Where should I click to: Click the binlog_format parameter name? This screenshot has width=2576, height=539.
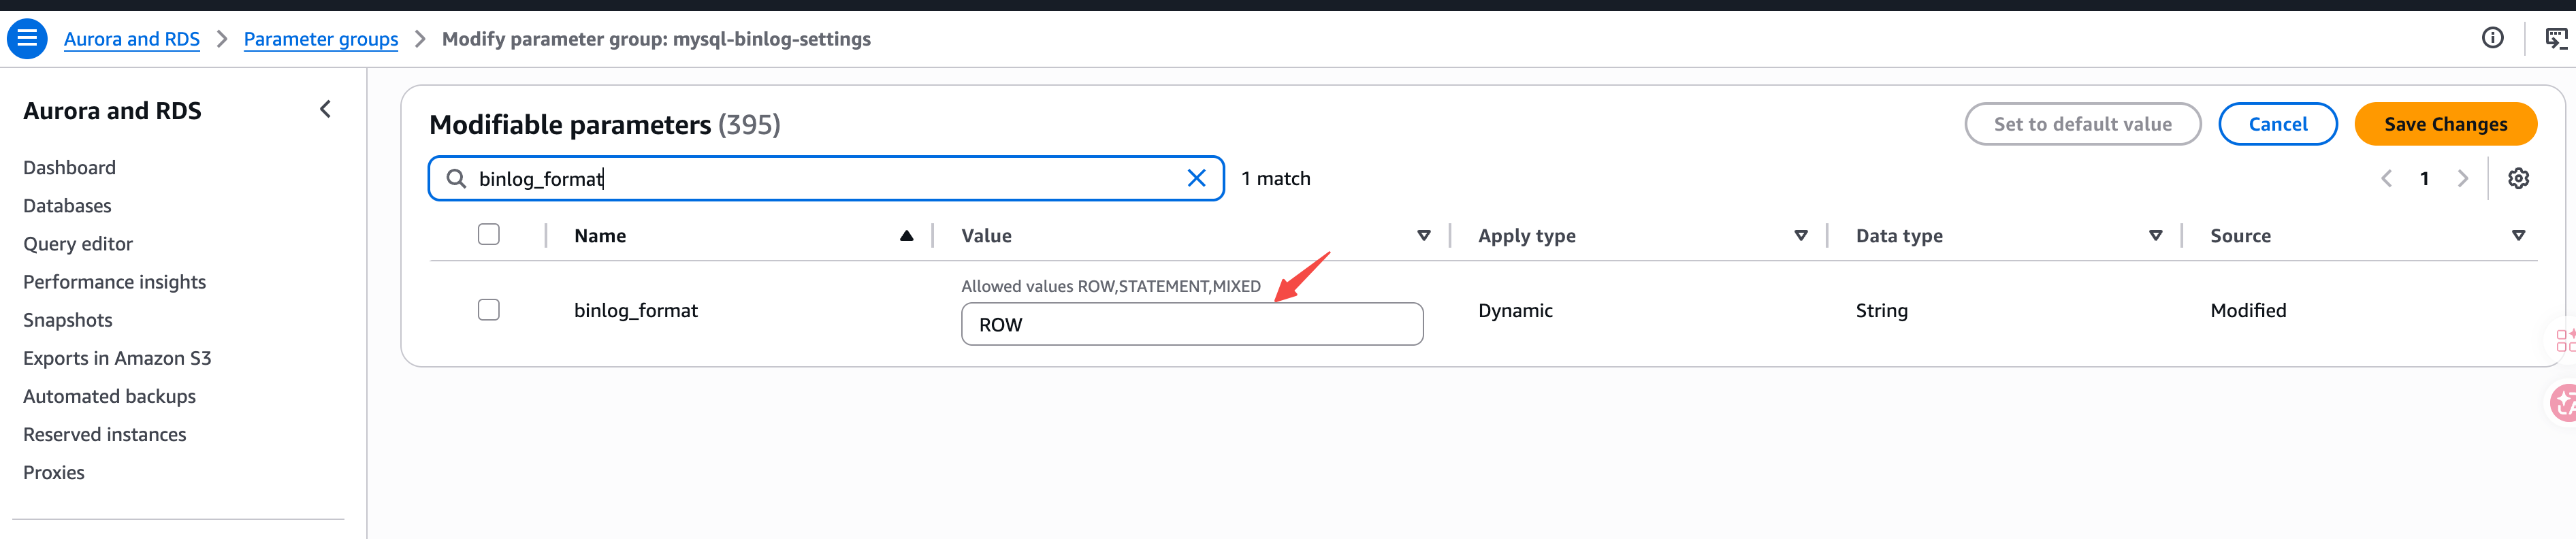point(636,310)
